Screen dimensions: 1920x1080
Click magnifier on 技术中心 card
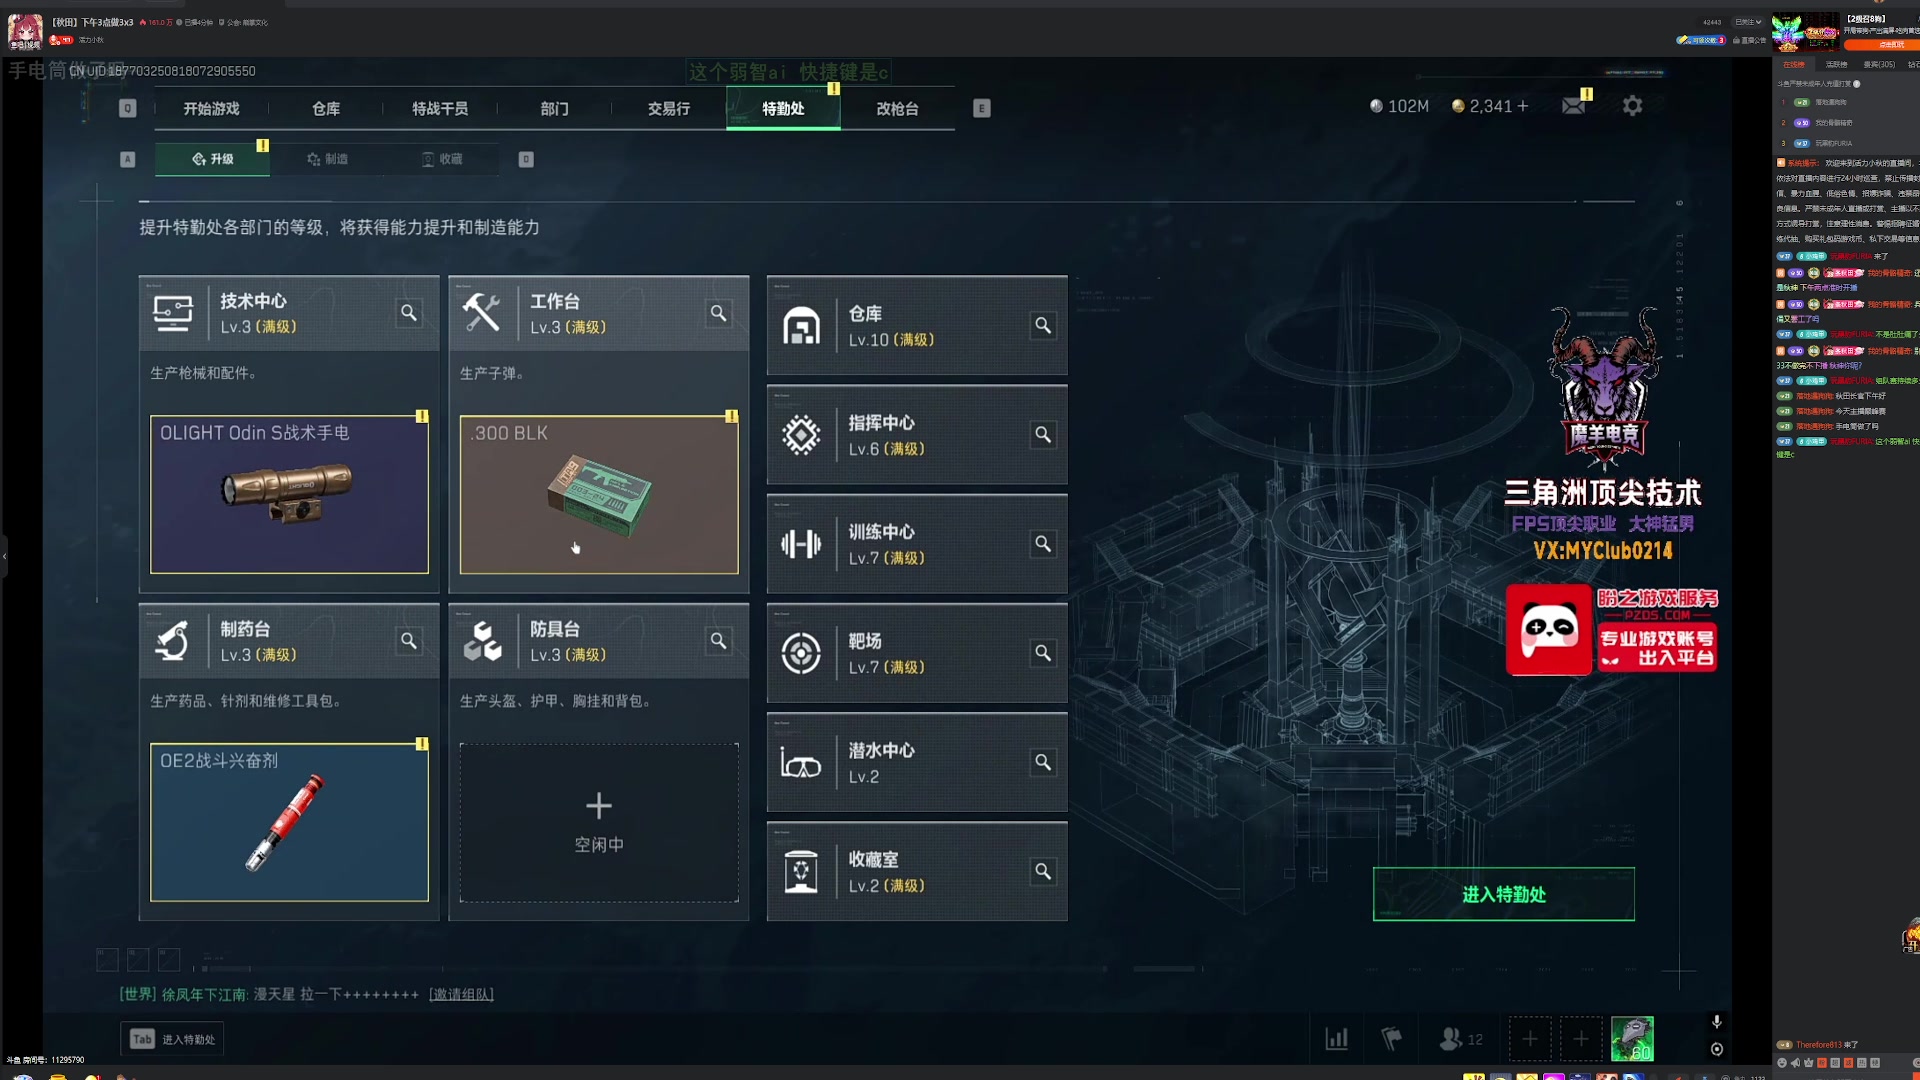coord(409,313)
